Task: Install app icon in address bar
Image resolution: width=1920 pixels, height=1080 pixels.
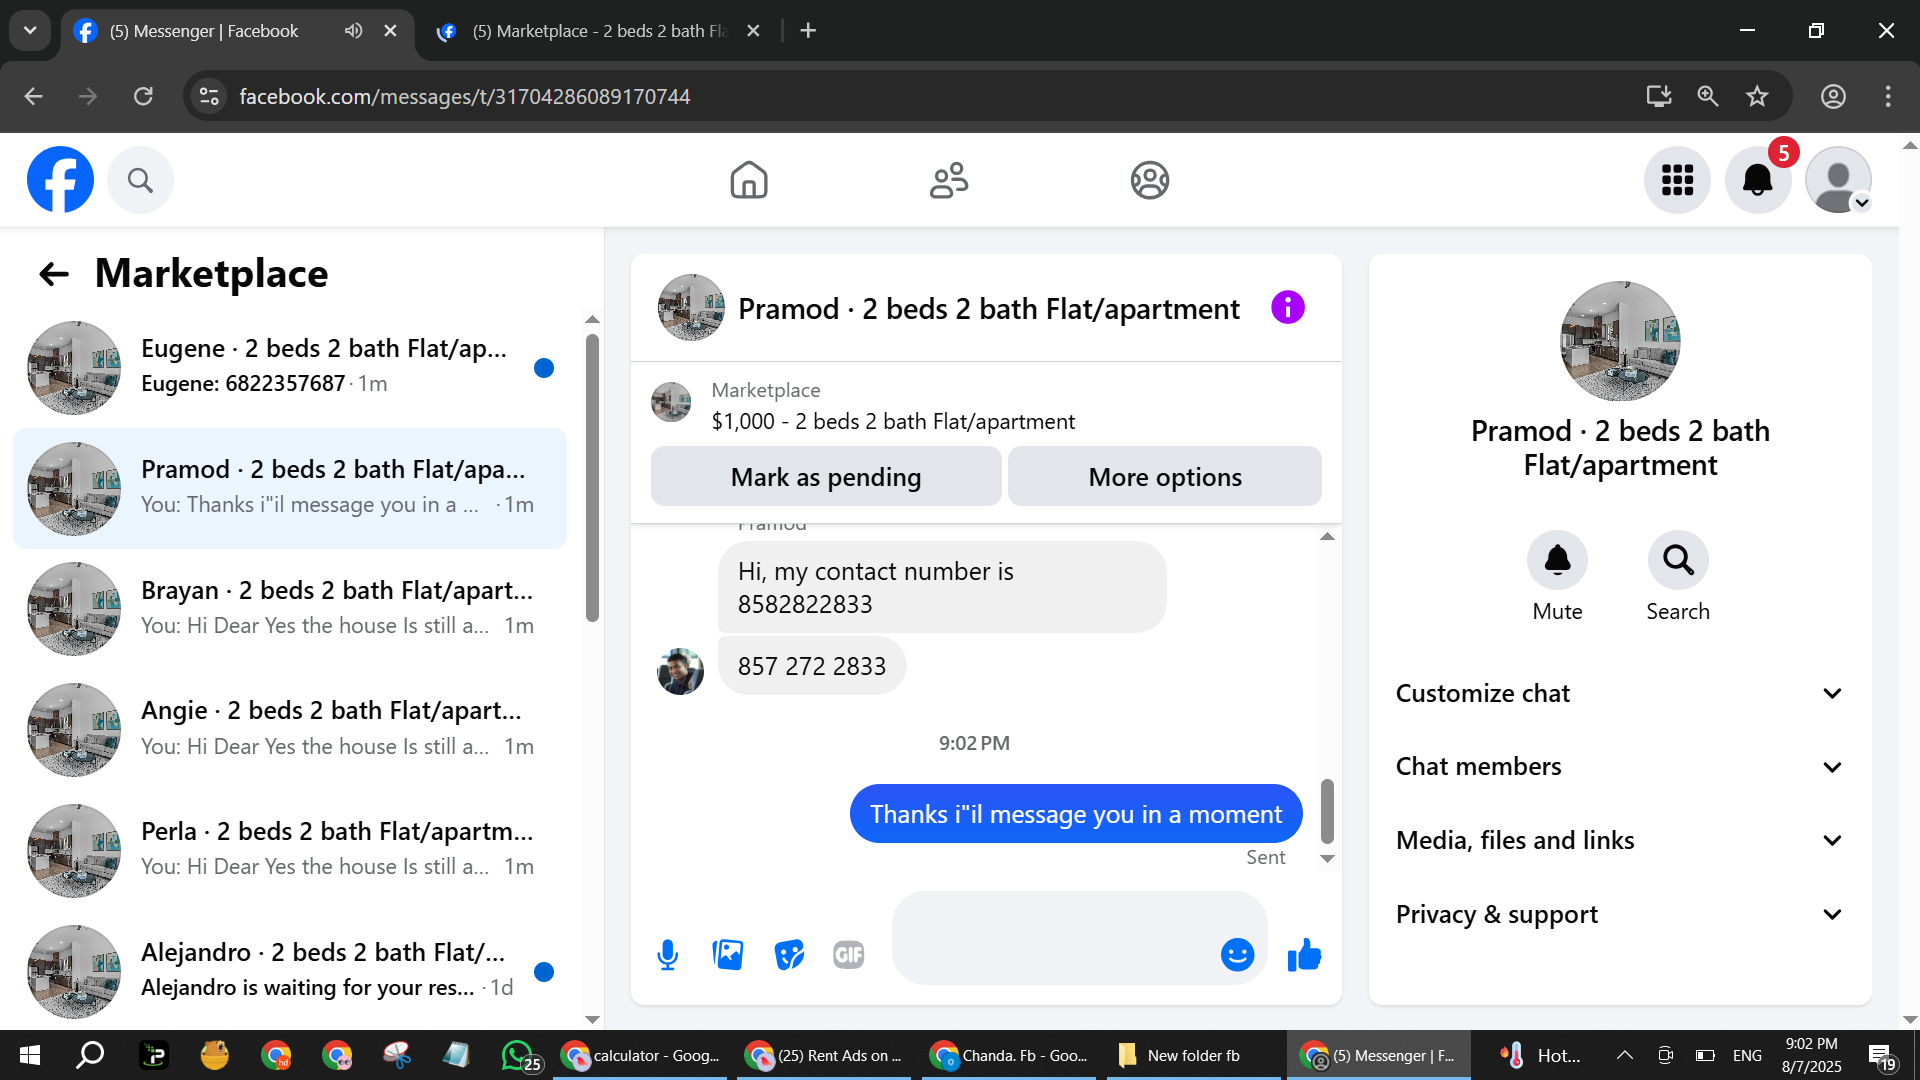Action: (x=1659, y=96)
